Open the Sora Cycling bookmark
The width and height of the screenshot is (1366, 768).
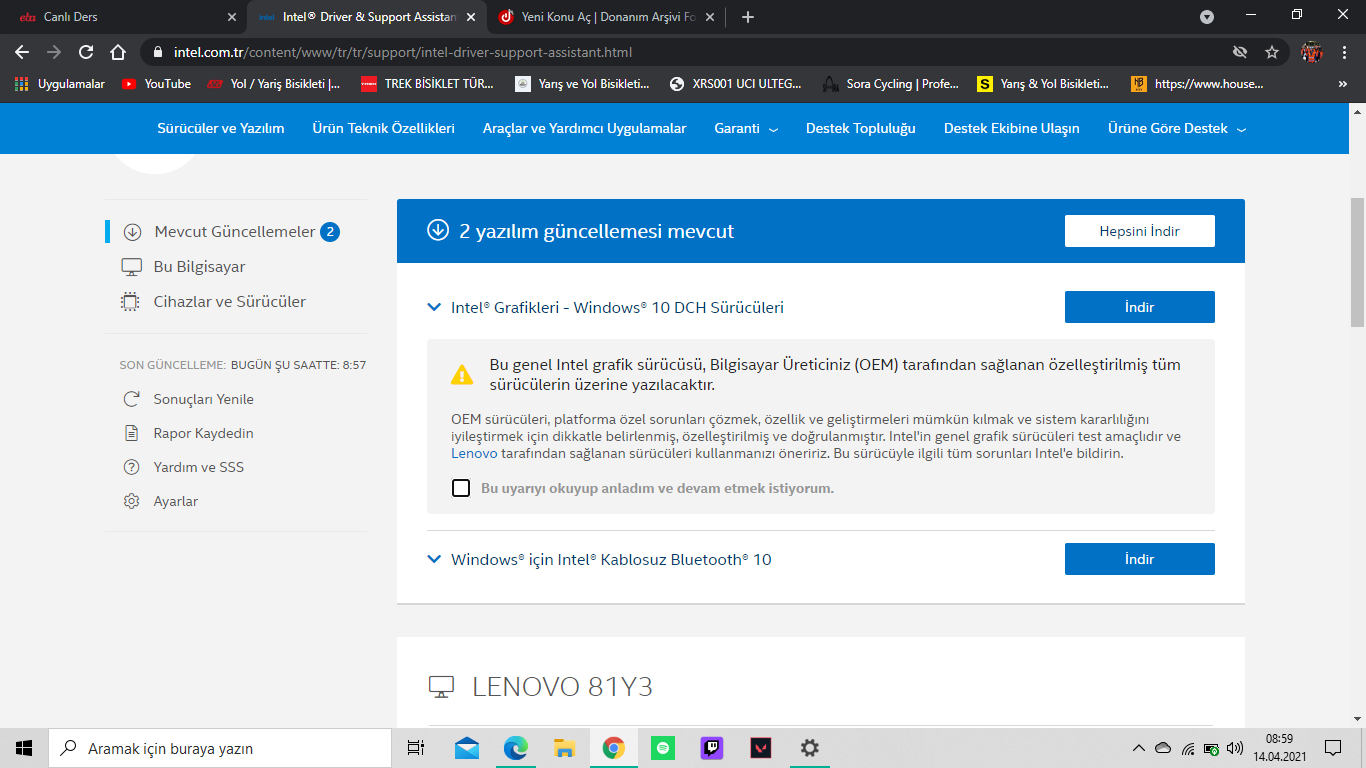tap(890, 84)
